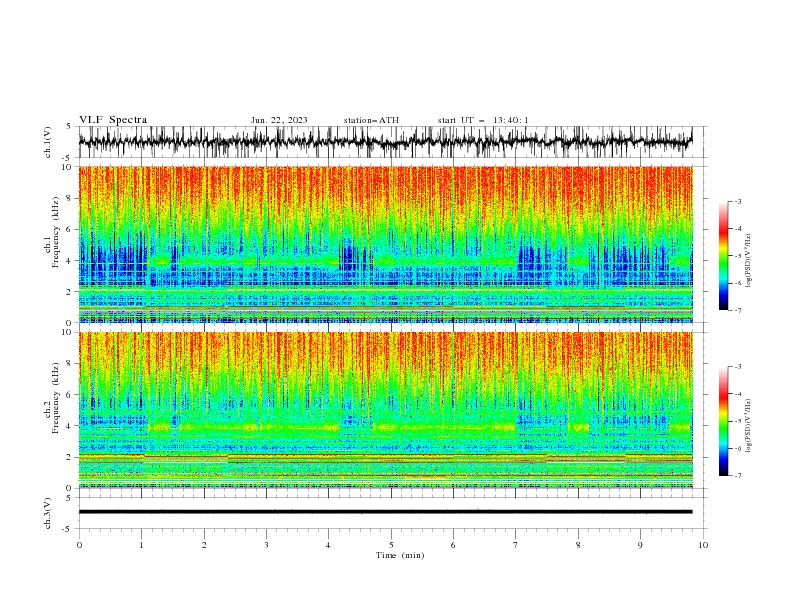Click the 'station=ATH' label

click(x=371, y=120)
